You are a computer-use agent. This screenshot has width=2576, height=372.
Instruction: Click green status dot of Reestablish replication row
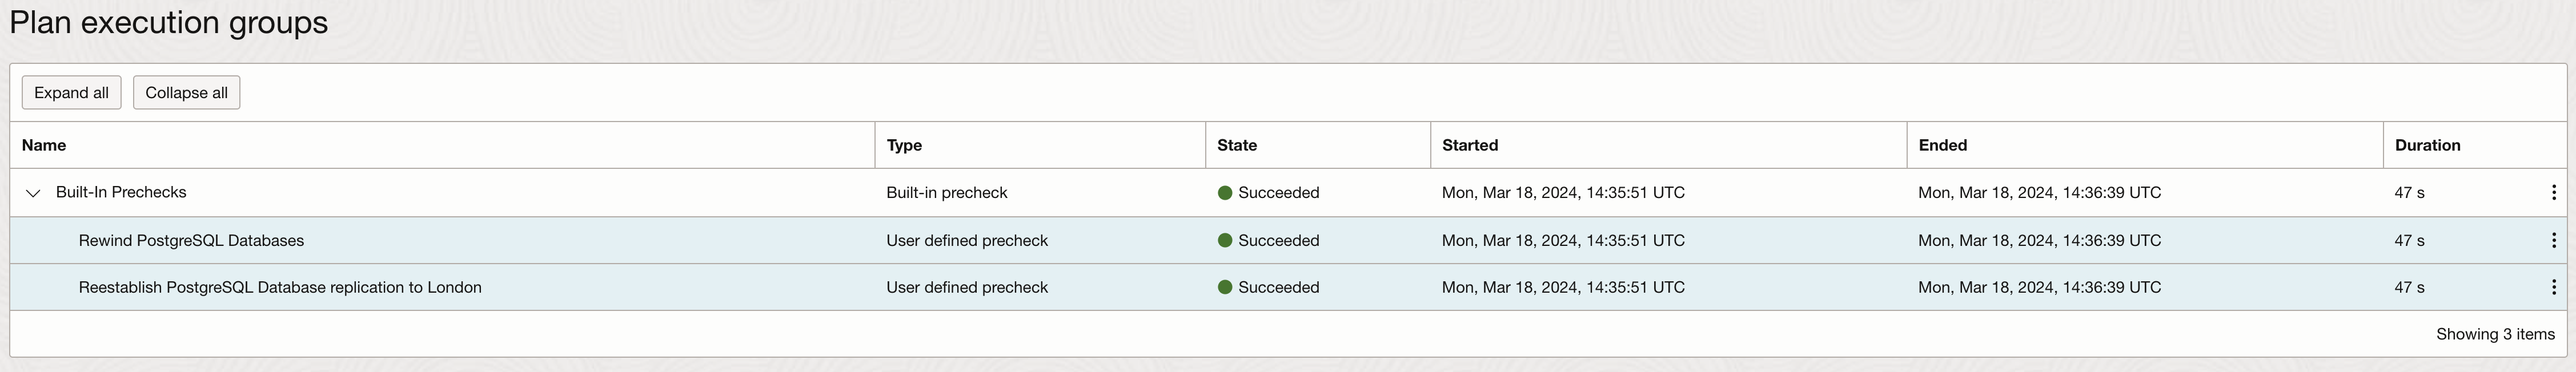[1224, 288]
